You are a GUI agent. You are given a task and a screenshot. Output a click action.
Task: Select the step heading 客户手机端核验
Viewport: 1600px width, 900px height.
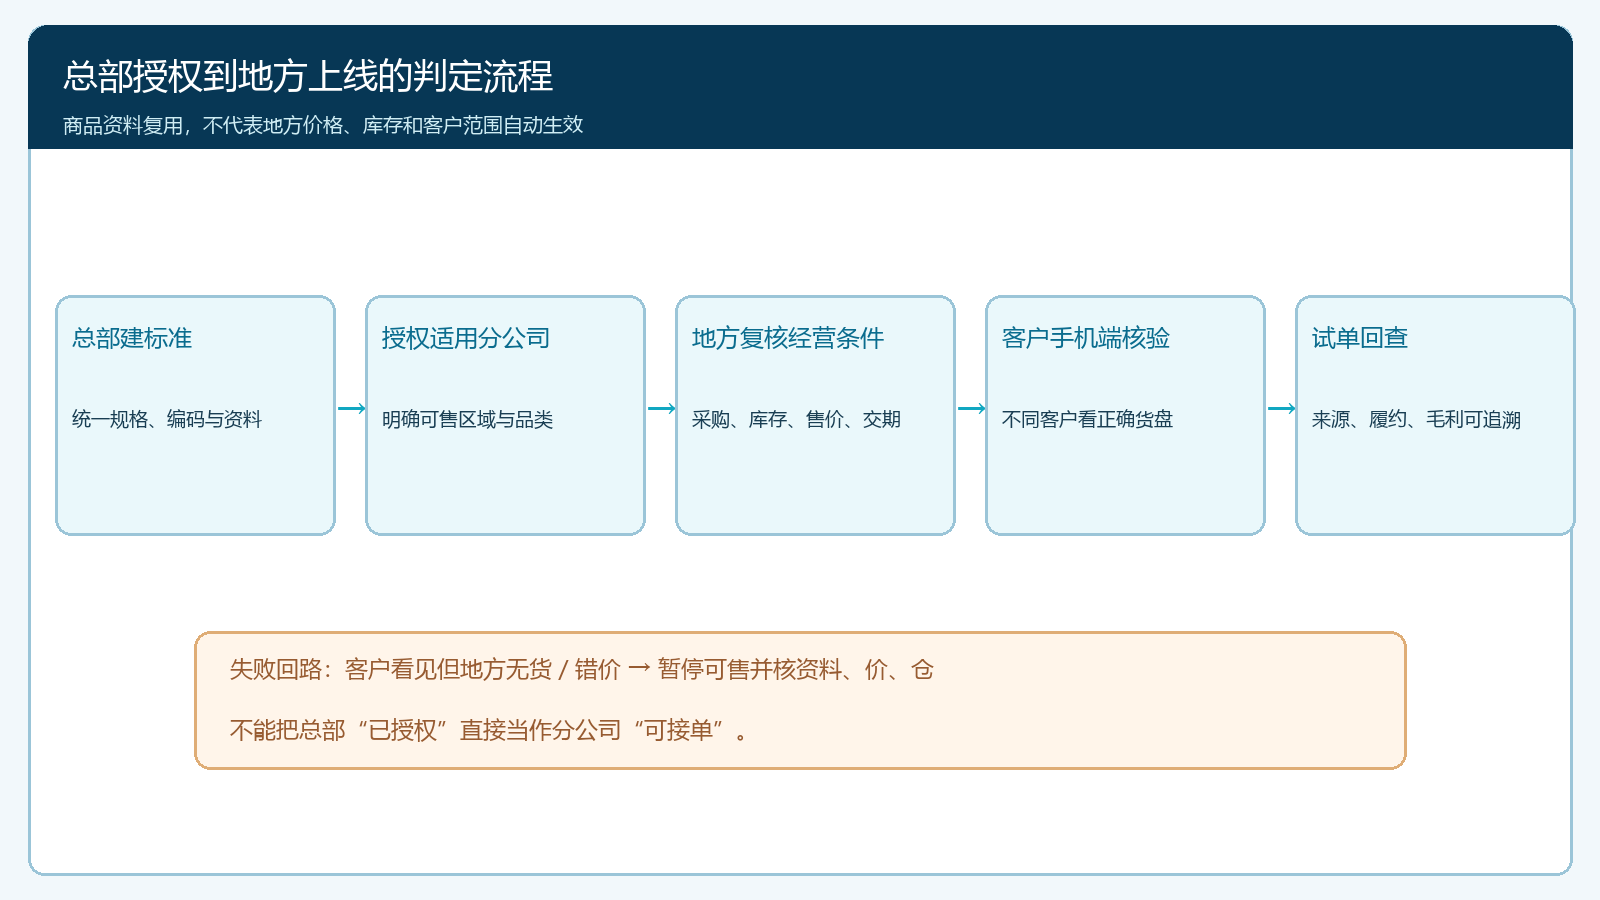[1086, 338]
